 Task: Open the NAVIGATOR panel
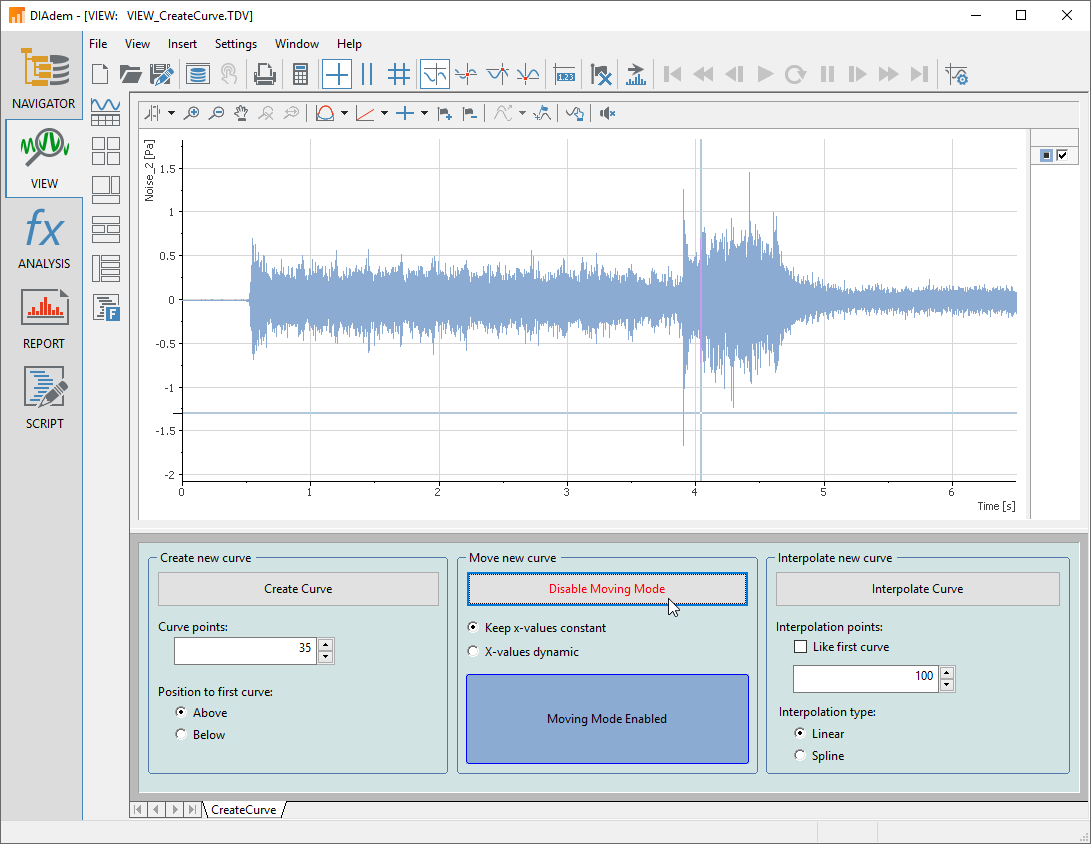pos(43,78)
